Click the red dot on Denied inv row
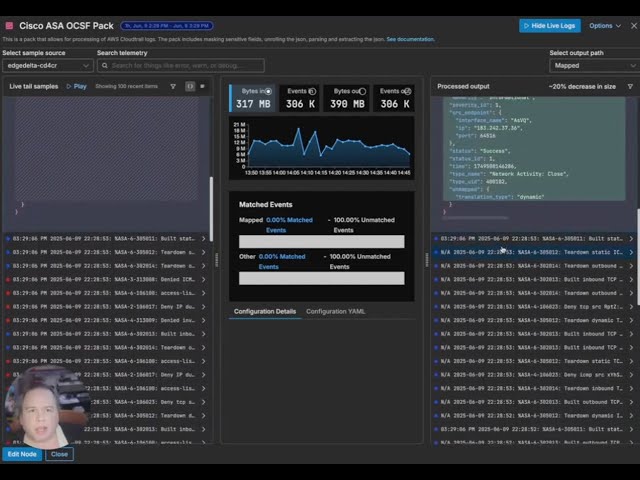The width and height of the screenshot is (640, 480). pyautogui.click(x=8, y=320)
